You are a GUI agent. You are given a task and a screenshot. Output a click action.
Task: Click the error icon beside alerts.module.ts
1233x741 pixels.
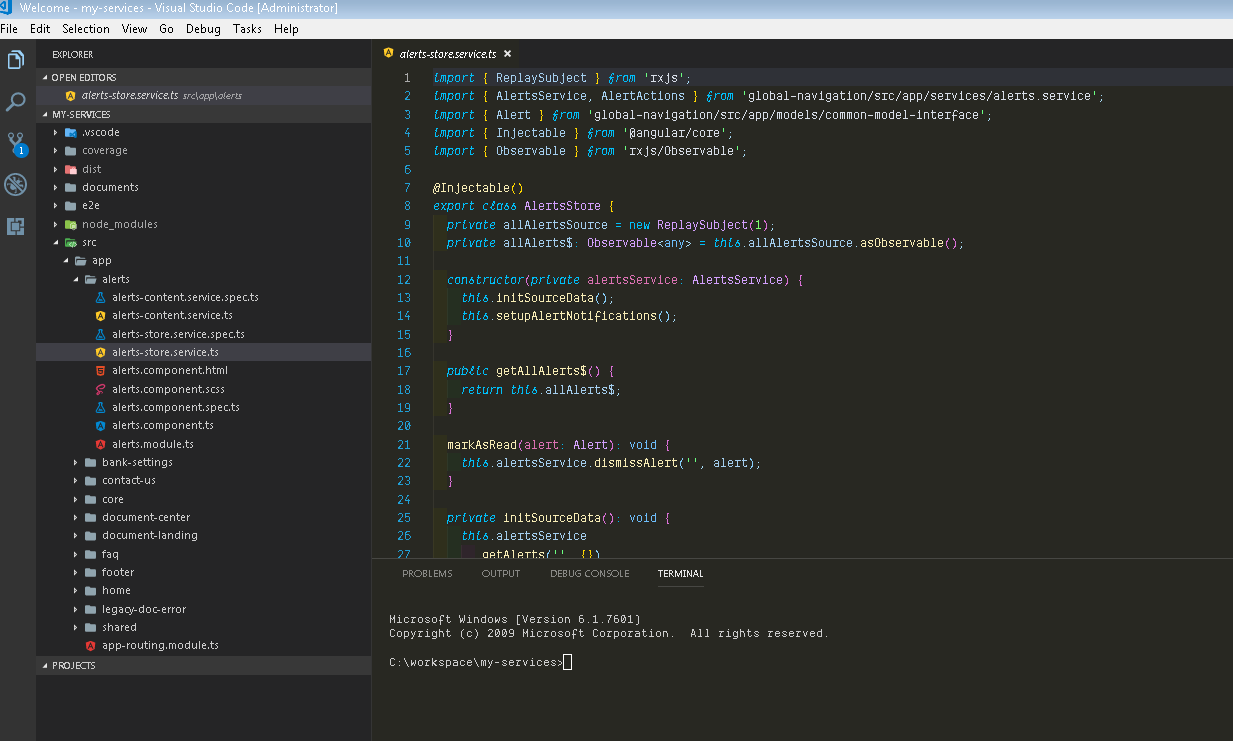click(98, 444)
